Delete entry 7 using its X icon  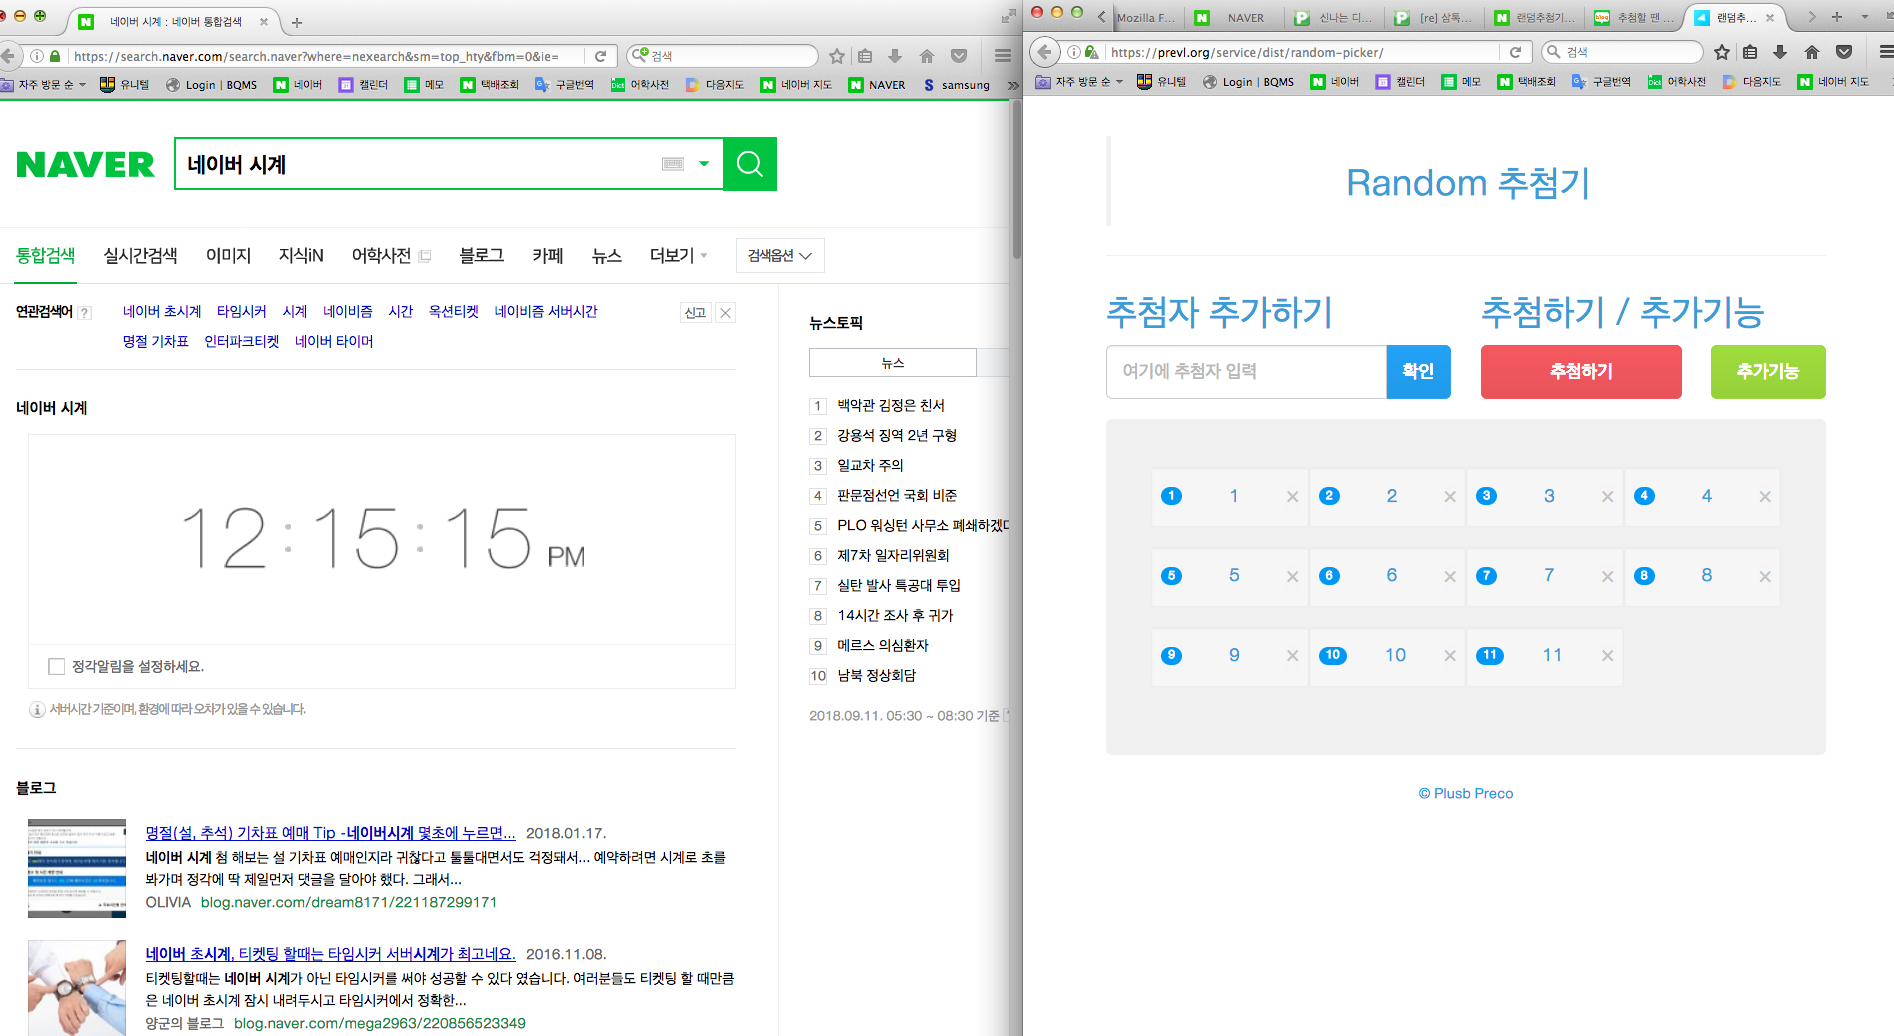[x=1607, y=577]
